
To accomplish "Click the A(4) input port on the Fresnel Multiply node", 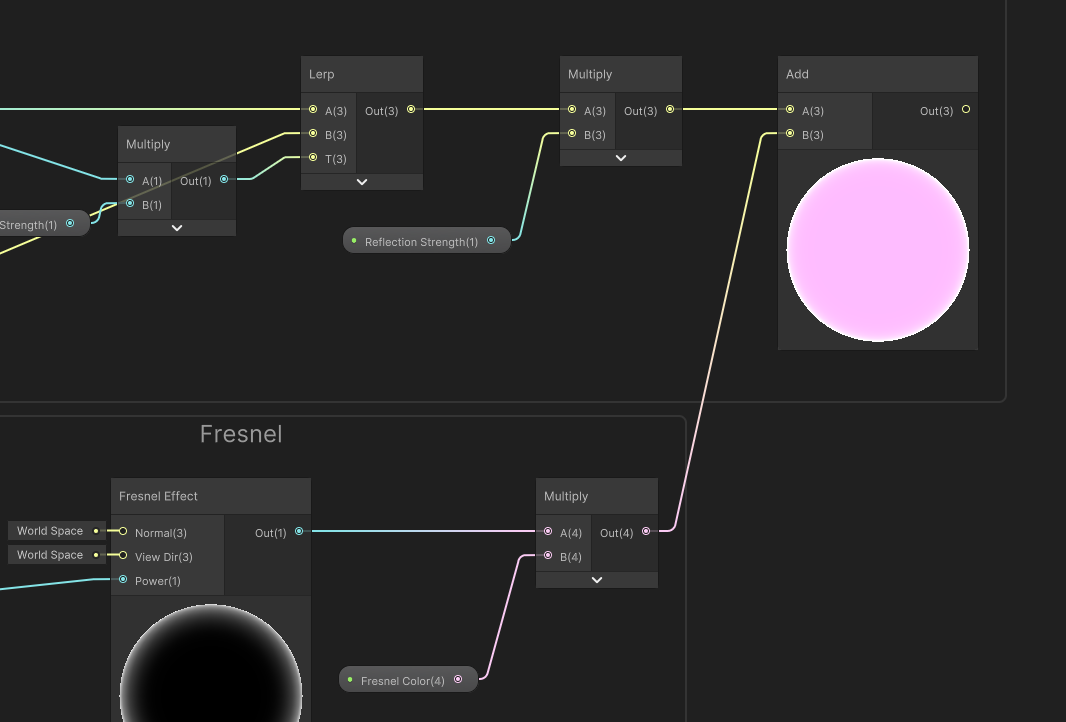I will pos(547,532).
